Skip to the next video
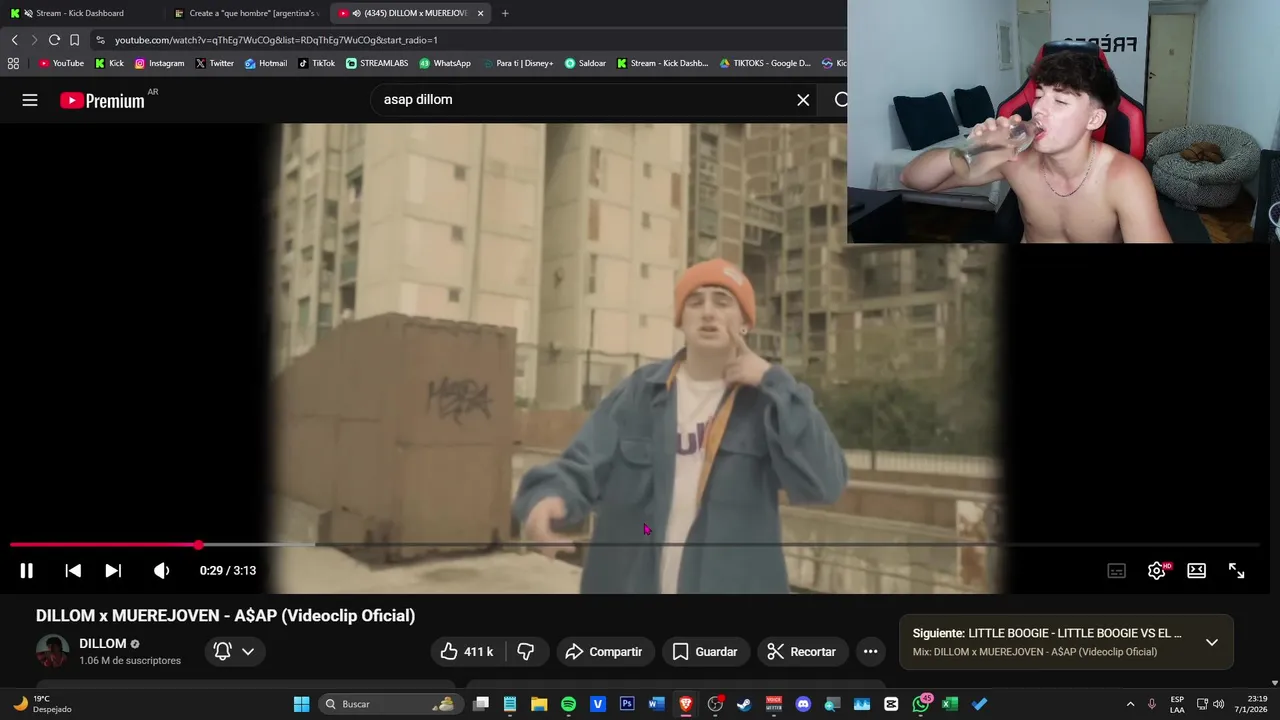The image size is (1280, 720). pos(113,570)
